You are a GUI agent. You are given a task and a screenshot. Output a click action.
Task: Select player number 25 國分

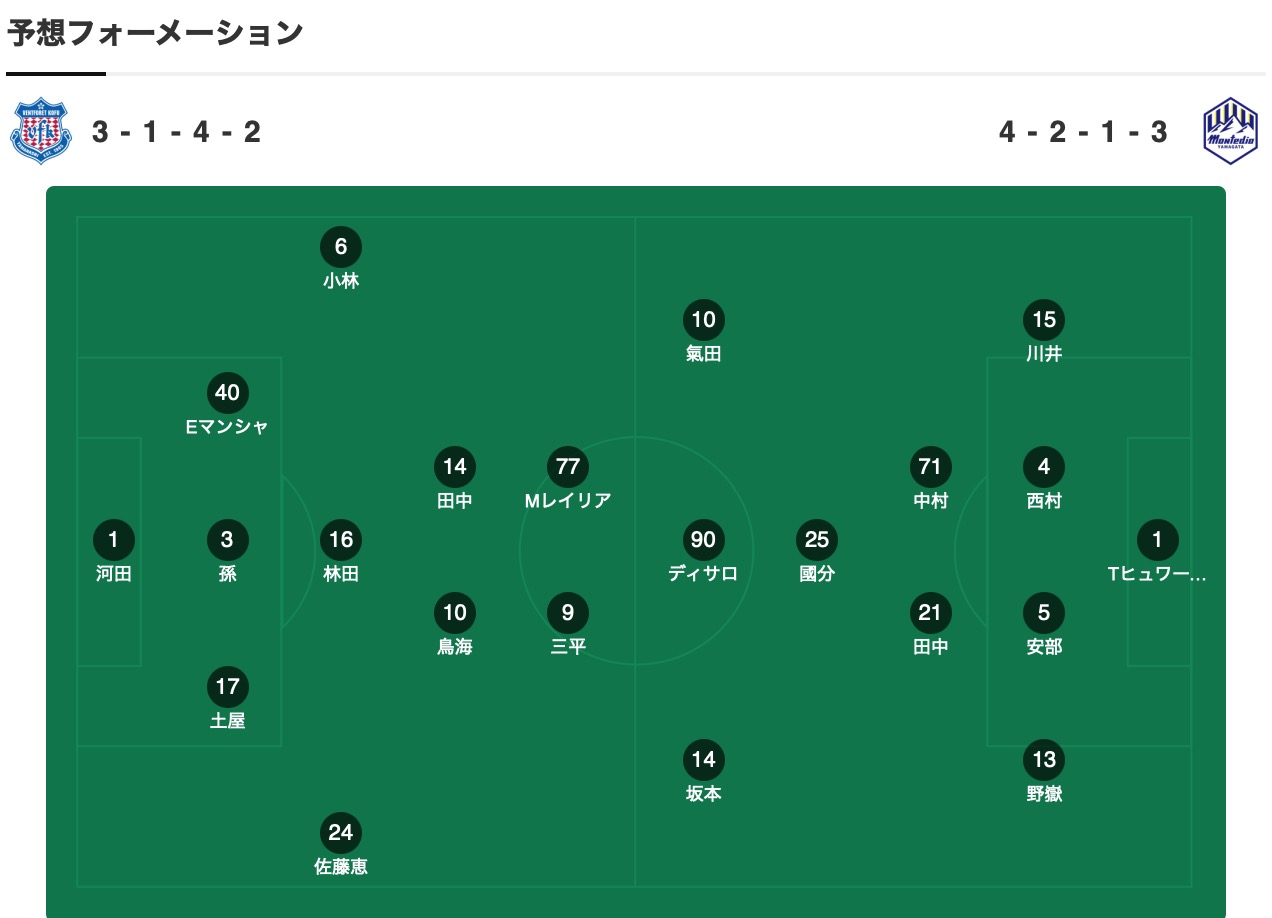pos(817,552)
